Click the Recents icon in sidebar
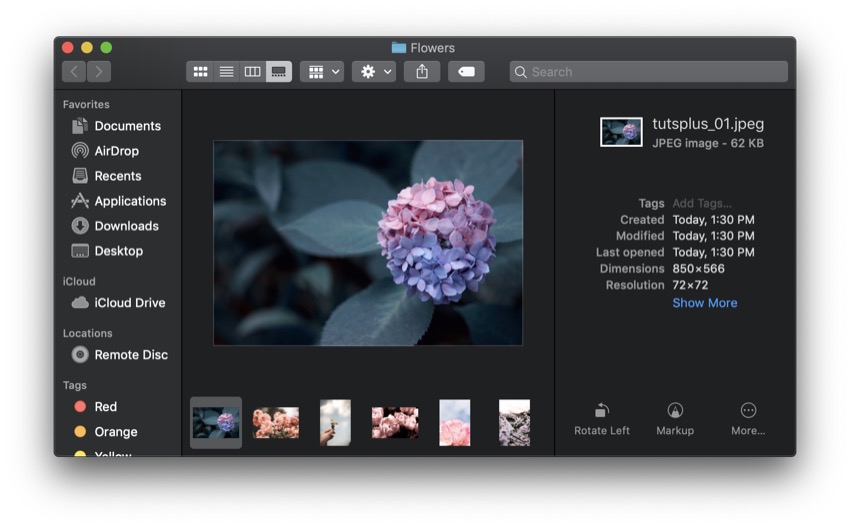 (80, 176)
